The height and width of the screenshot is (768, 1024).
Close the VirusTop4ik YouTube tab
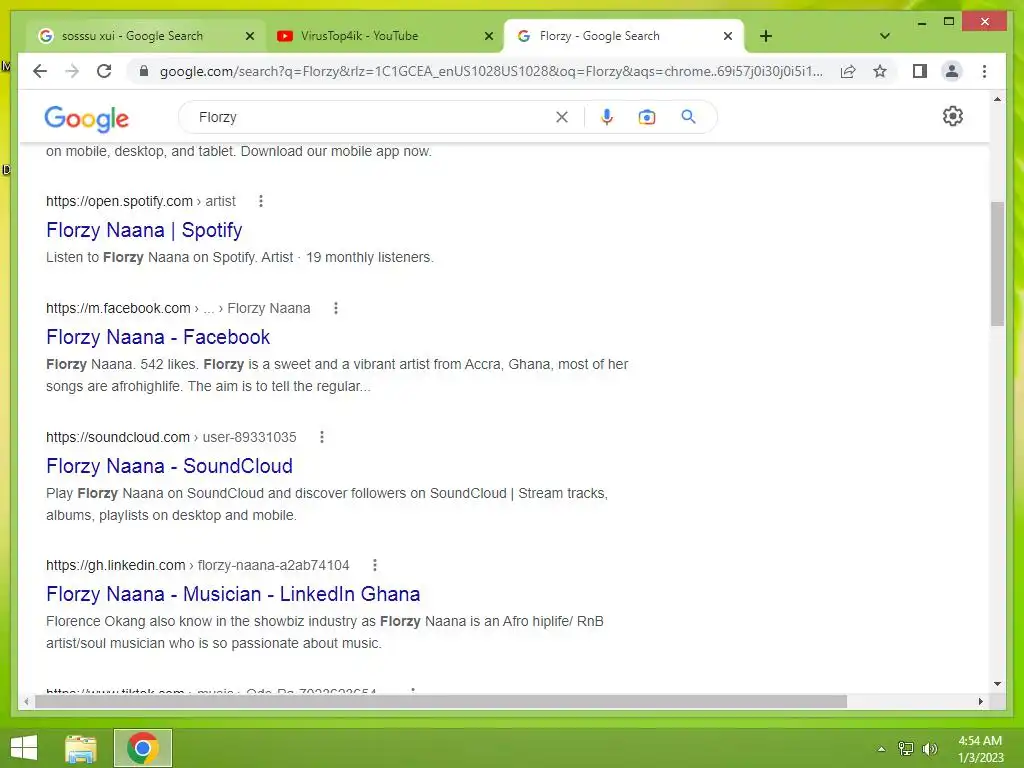click(x=488, y=36)
